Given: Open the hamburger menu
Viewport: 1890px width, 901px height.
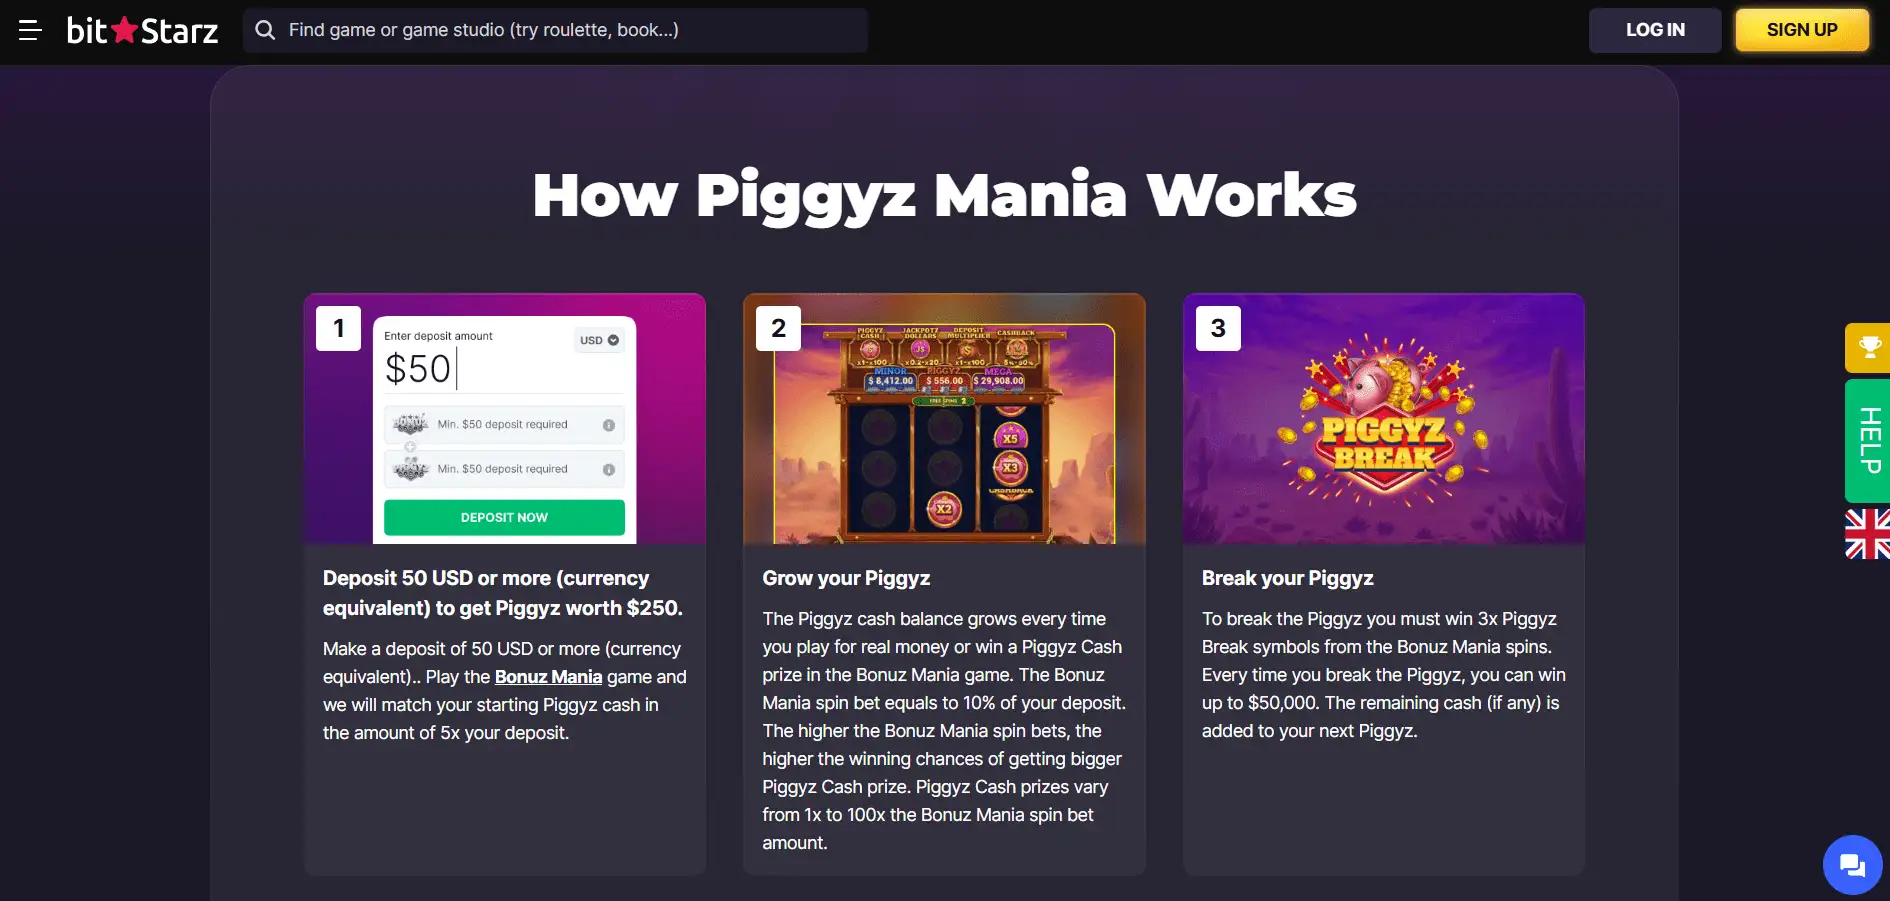Looking at the screenshot, I should point(30,30).
